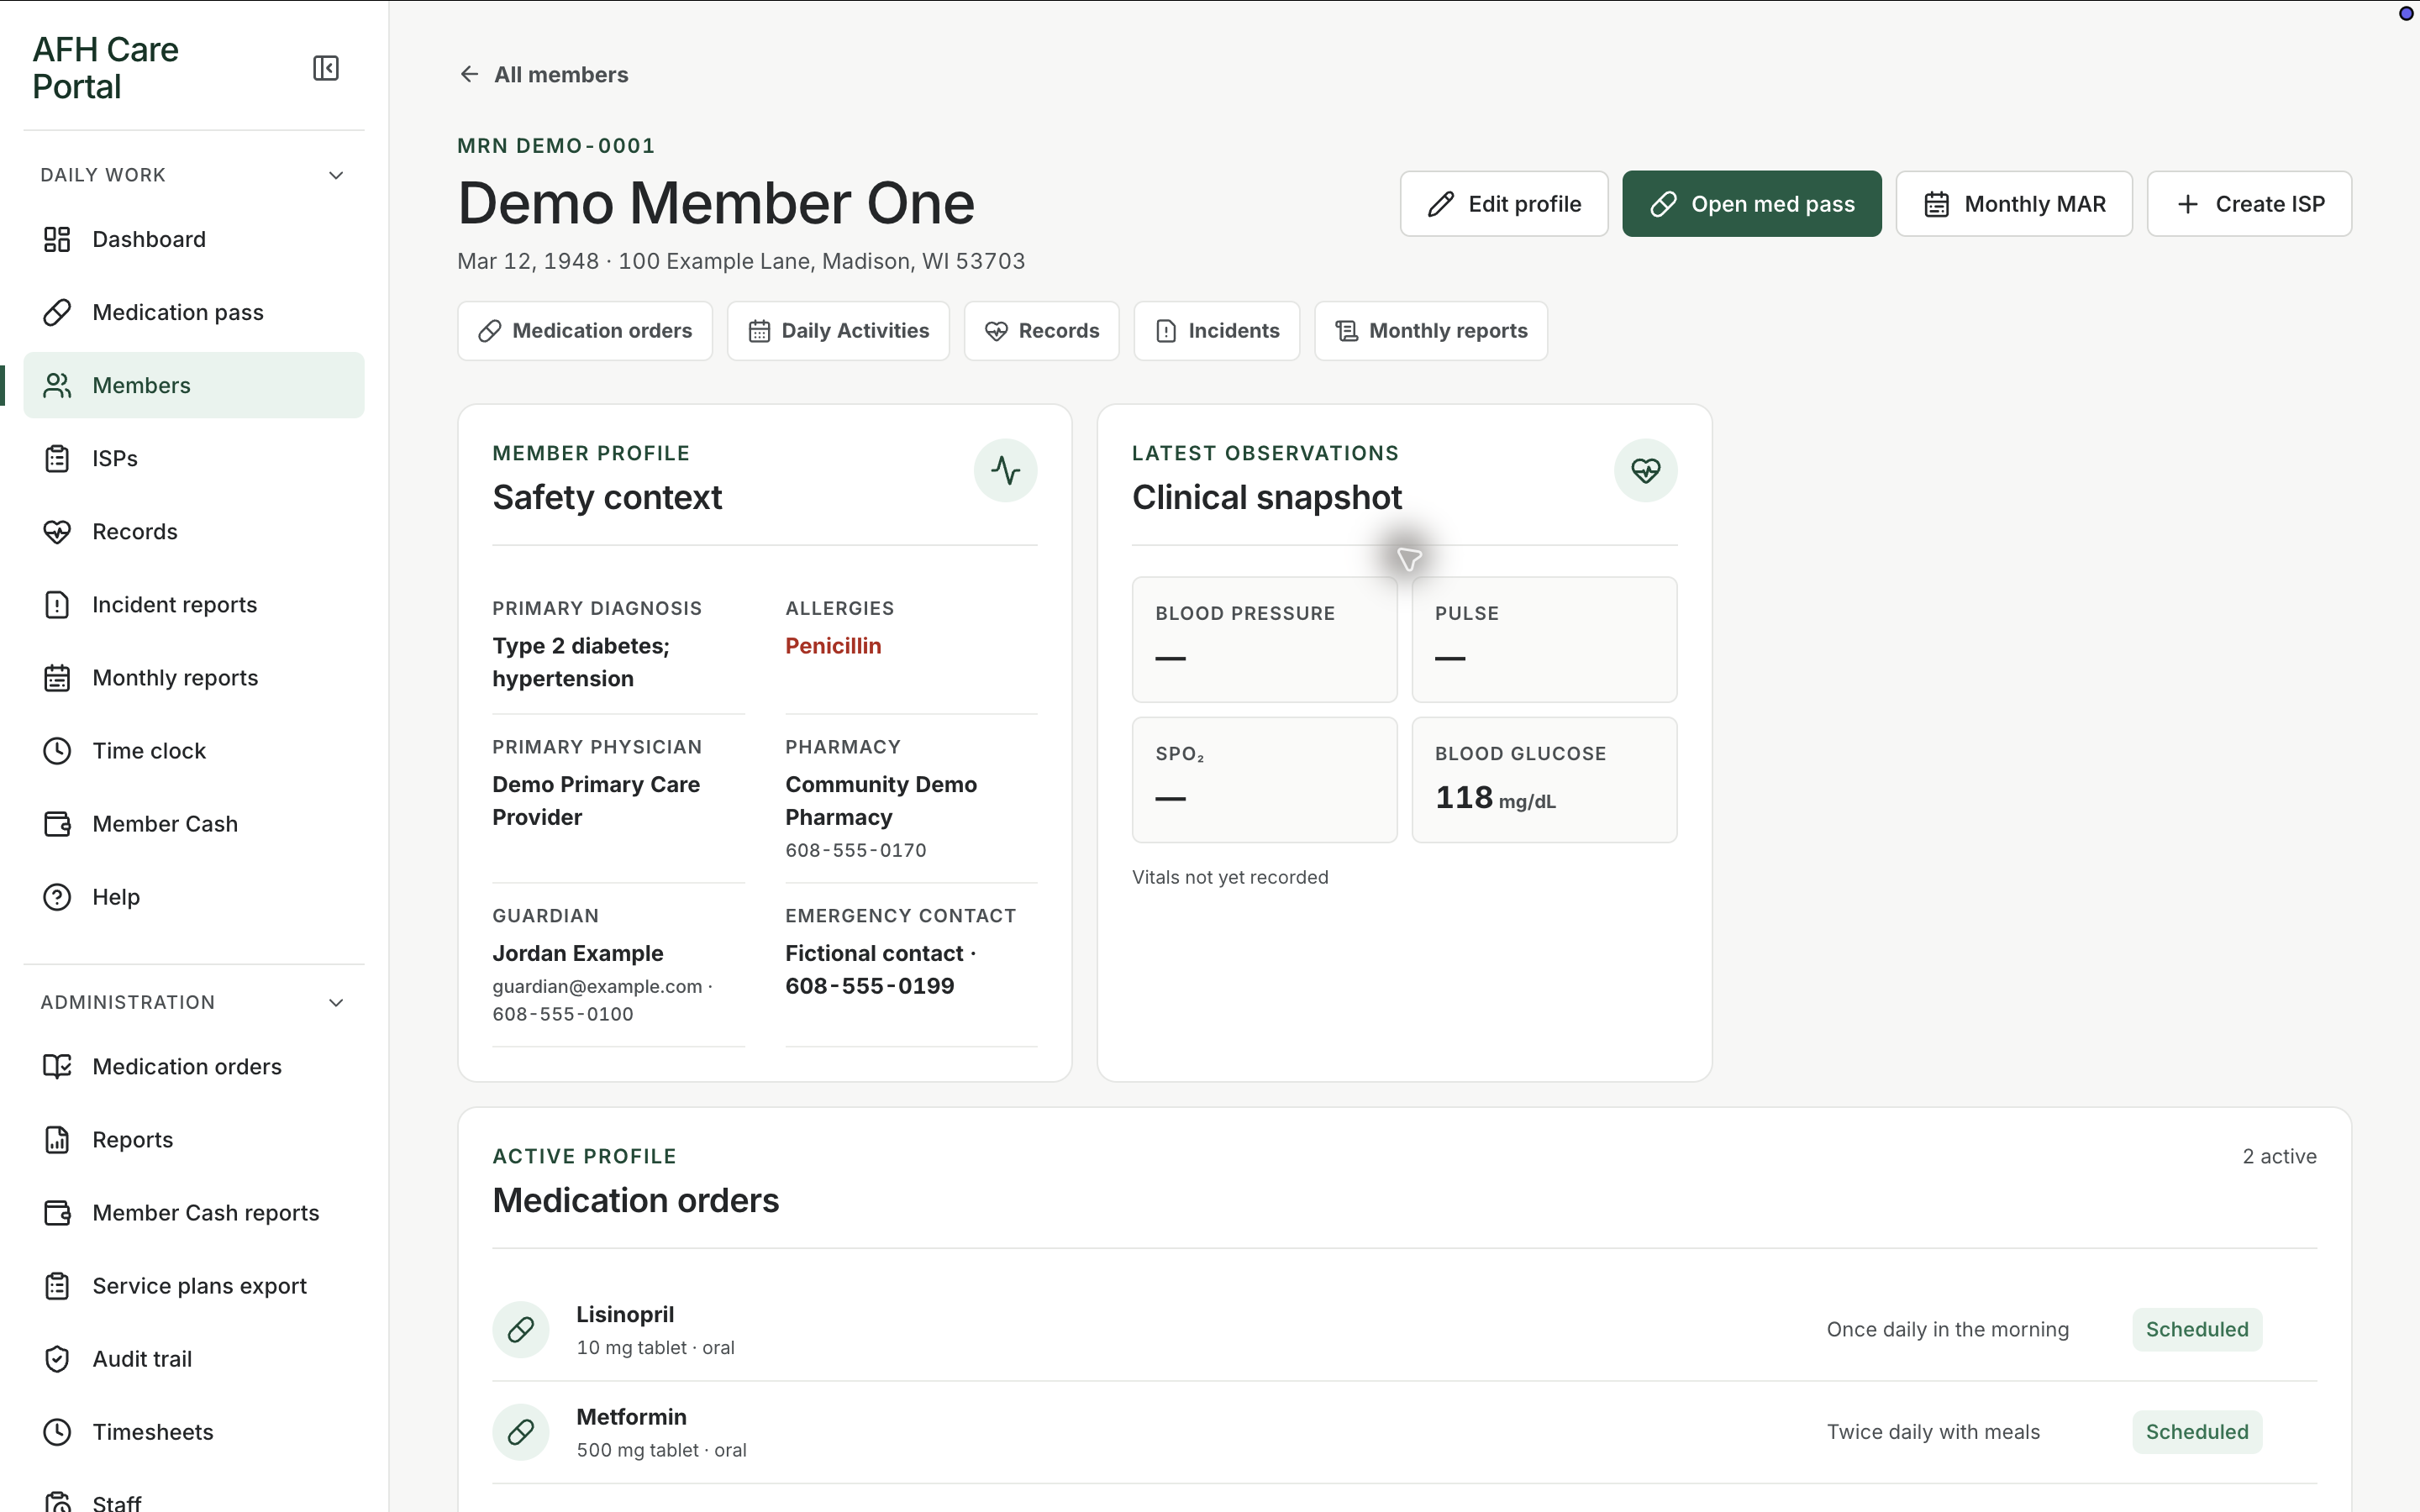Return to All members link
This screenshot has height=1512, width=2420.
click(x=543, y=74)
